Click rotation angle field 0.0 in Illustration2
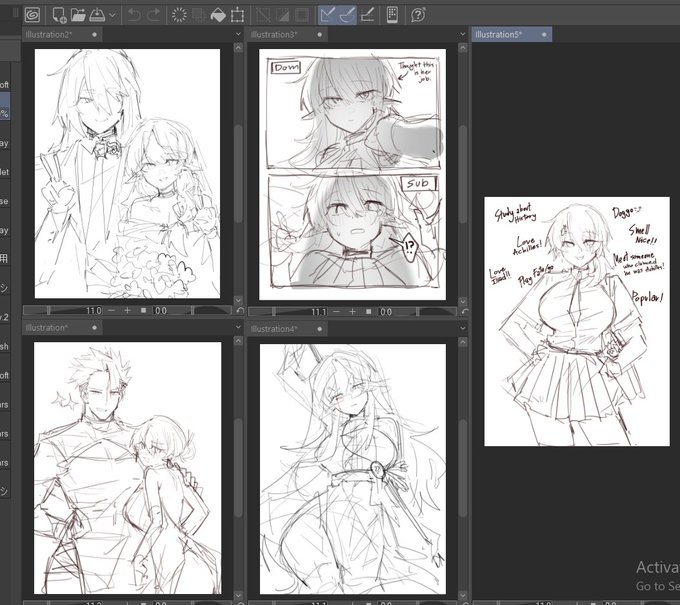This screenshot has width=680, height=605. pyautogui.click(x=161, y=311)
